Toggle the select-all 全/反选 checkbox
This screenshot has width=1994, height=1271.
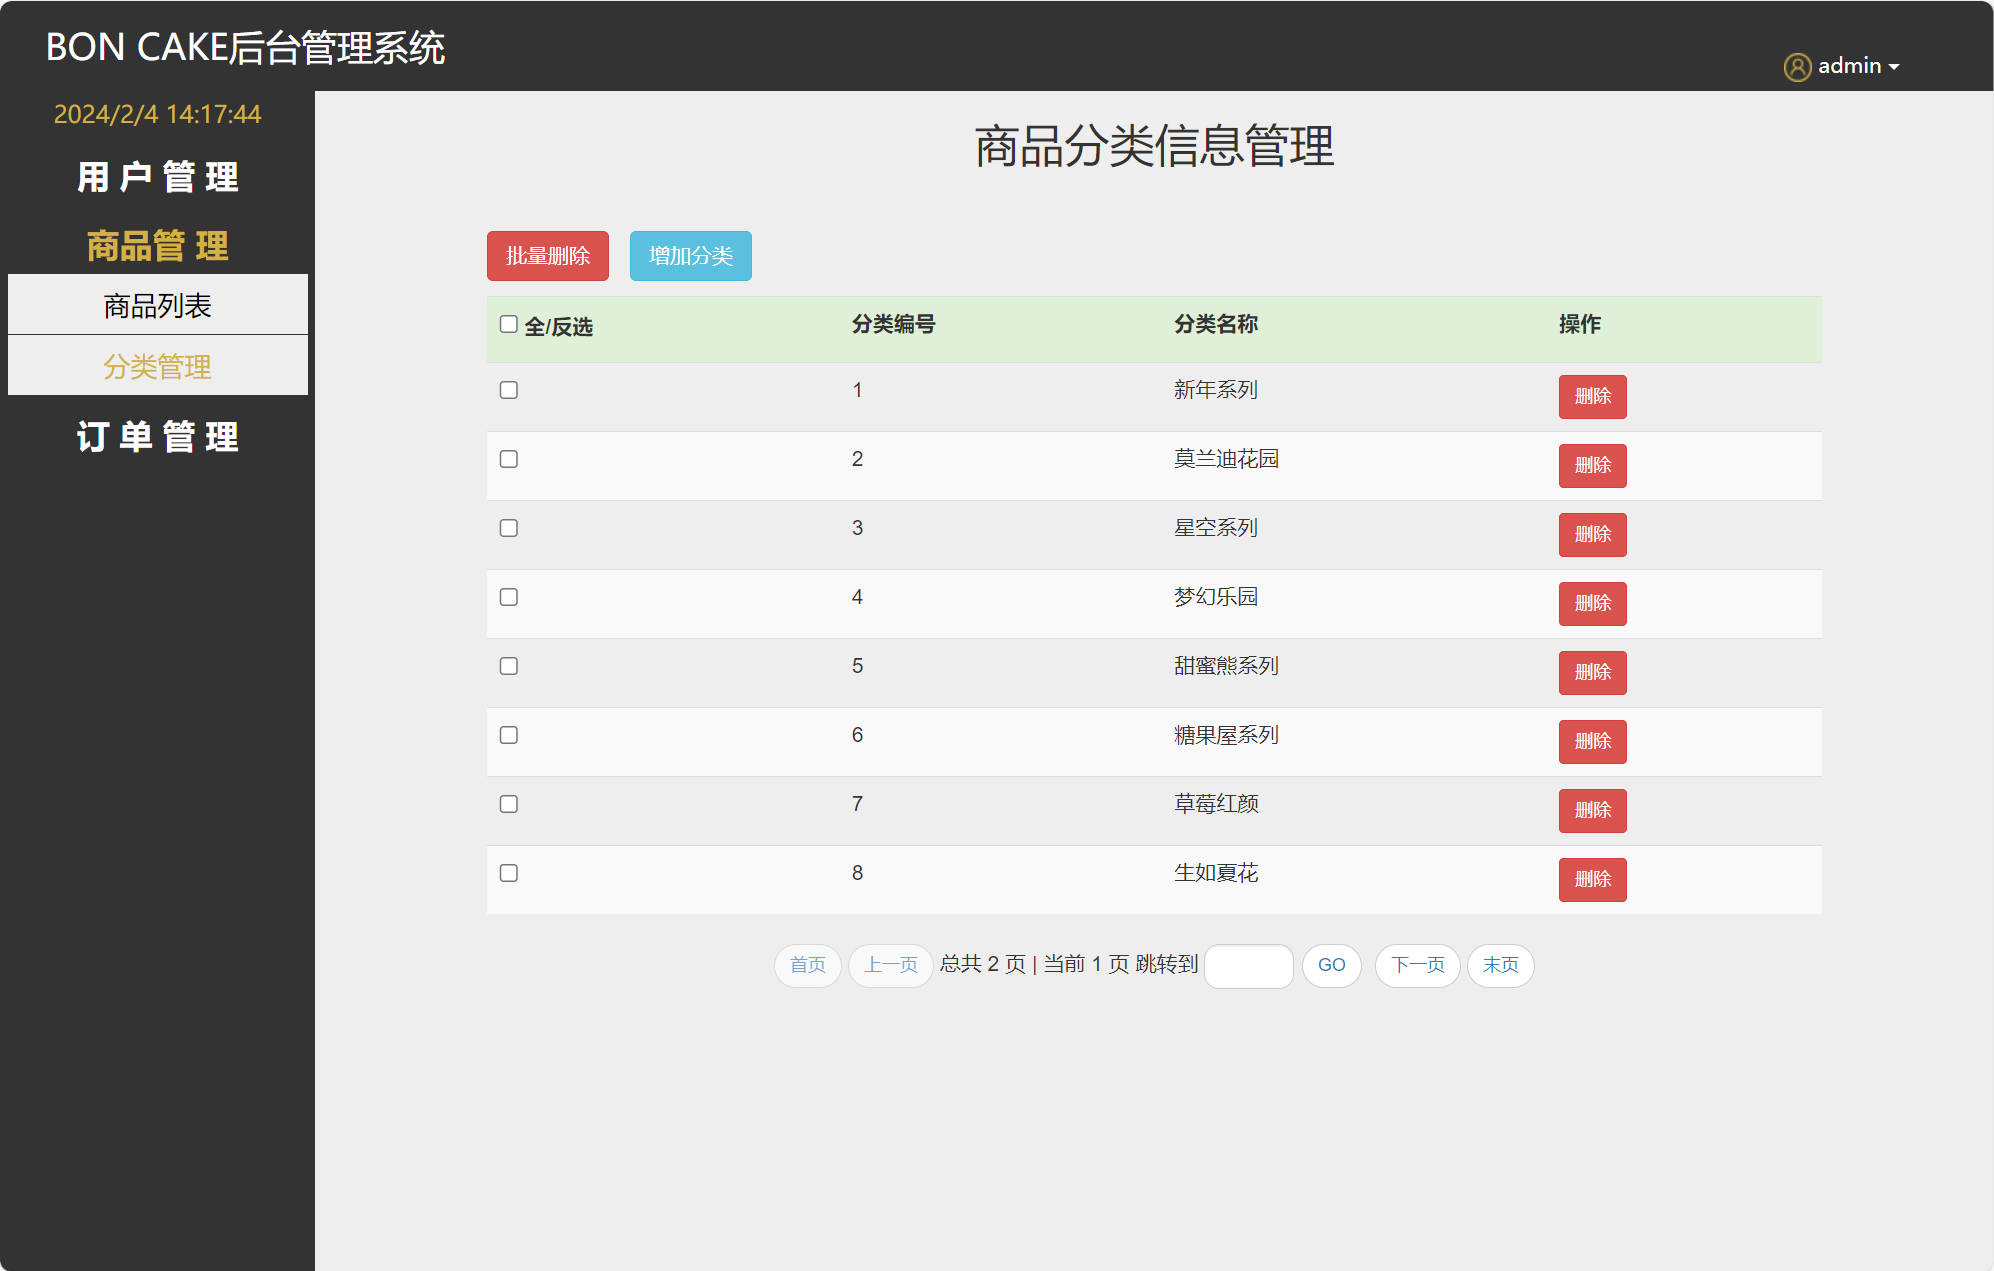(x=508, y=324)
